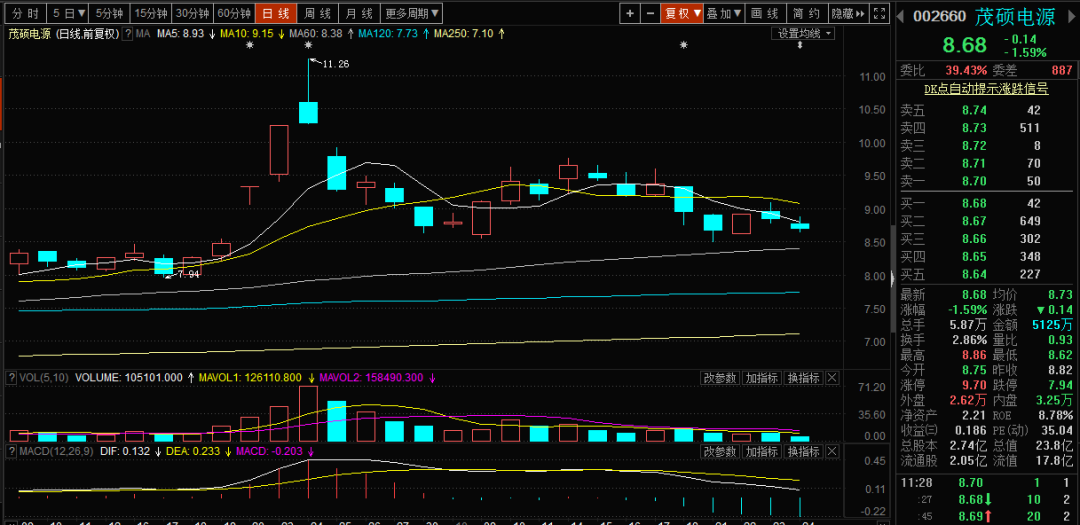Click the 买五 price 8.64 row
This screenshot has width=1080, height=525.
click(986, 274)
